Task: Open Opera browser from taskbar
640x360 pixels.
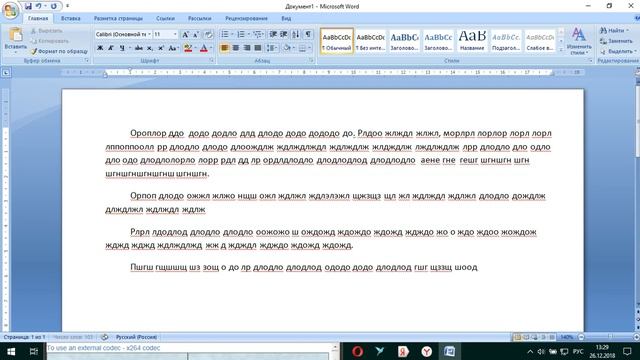Action: click(x=357, y=351)
